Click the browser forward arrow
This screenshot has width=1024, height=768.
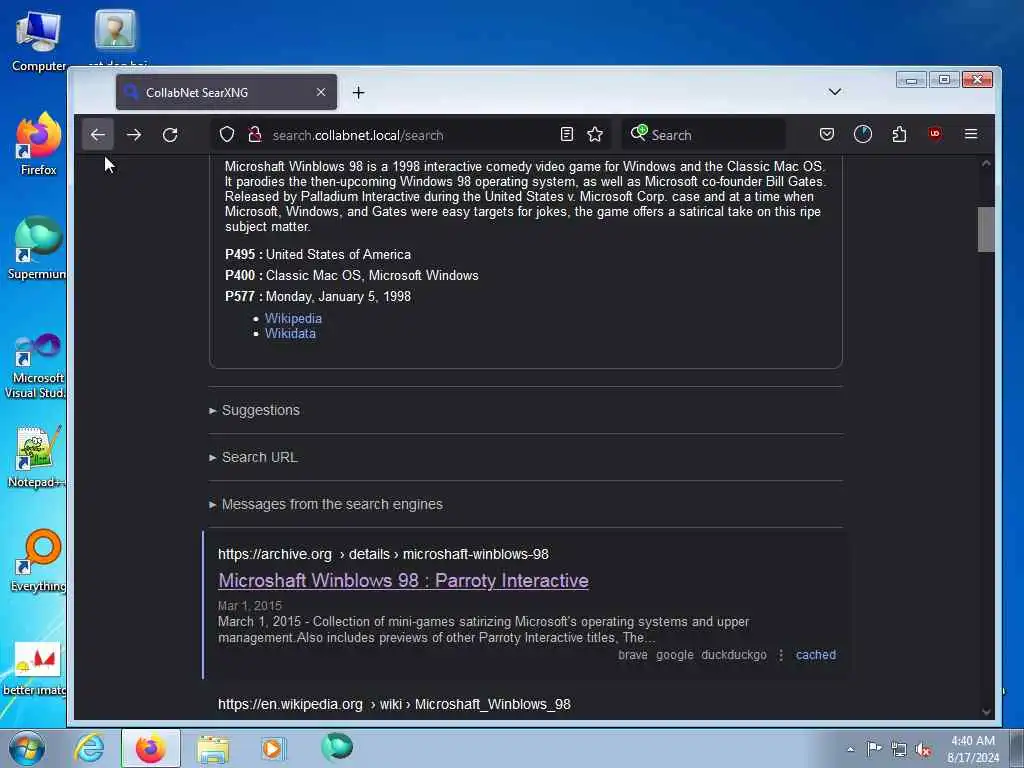[x=134, y=135]
